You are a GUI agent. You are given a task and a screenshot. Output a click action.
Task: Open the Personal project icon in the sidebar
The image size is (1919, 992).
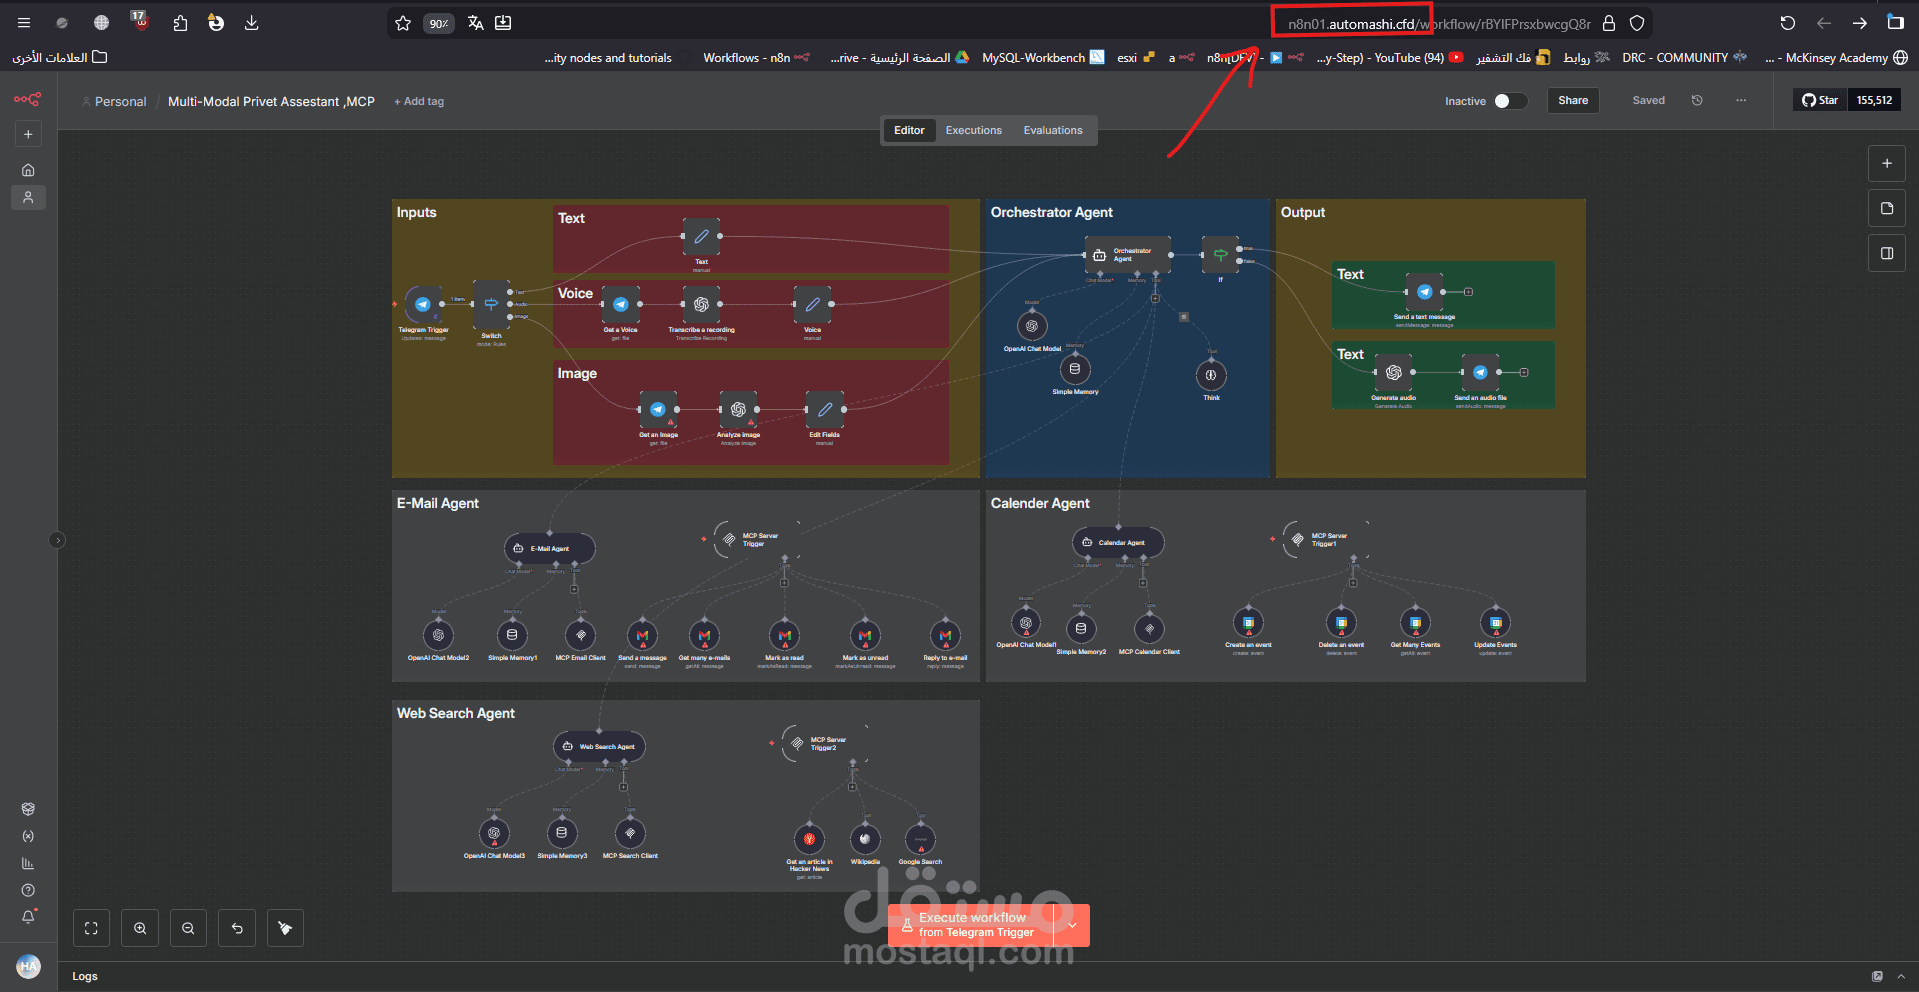pos(28,198)
